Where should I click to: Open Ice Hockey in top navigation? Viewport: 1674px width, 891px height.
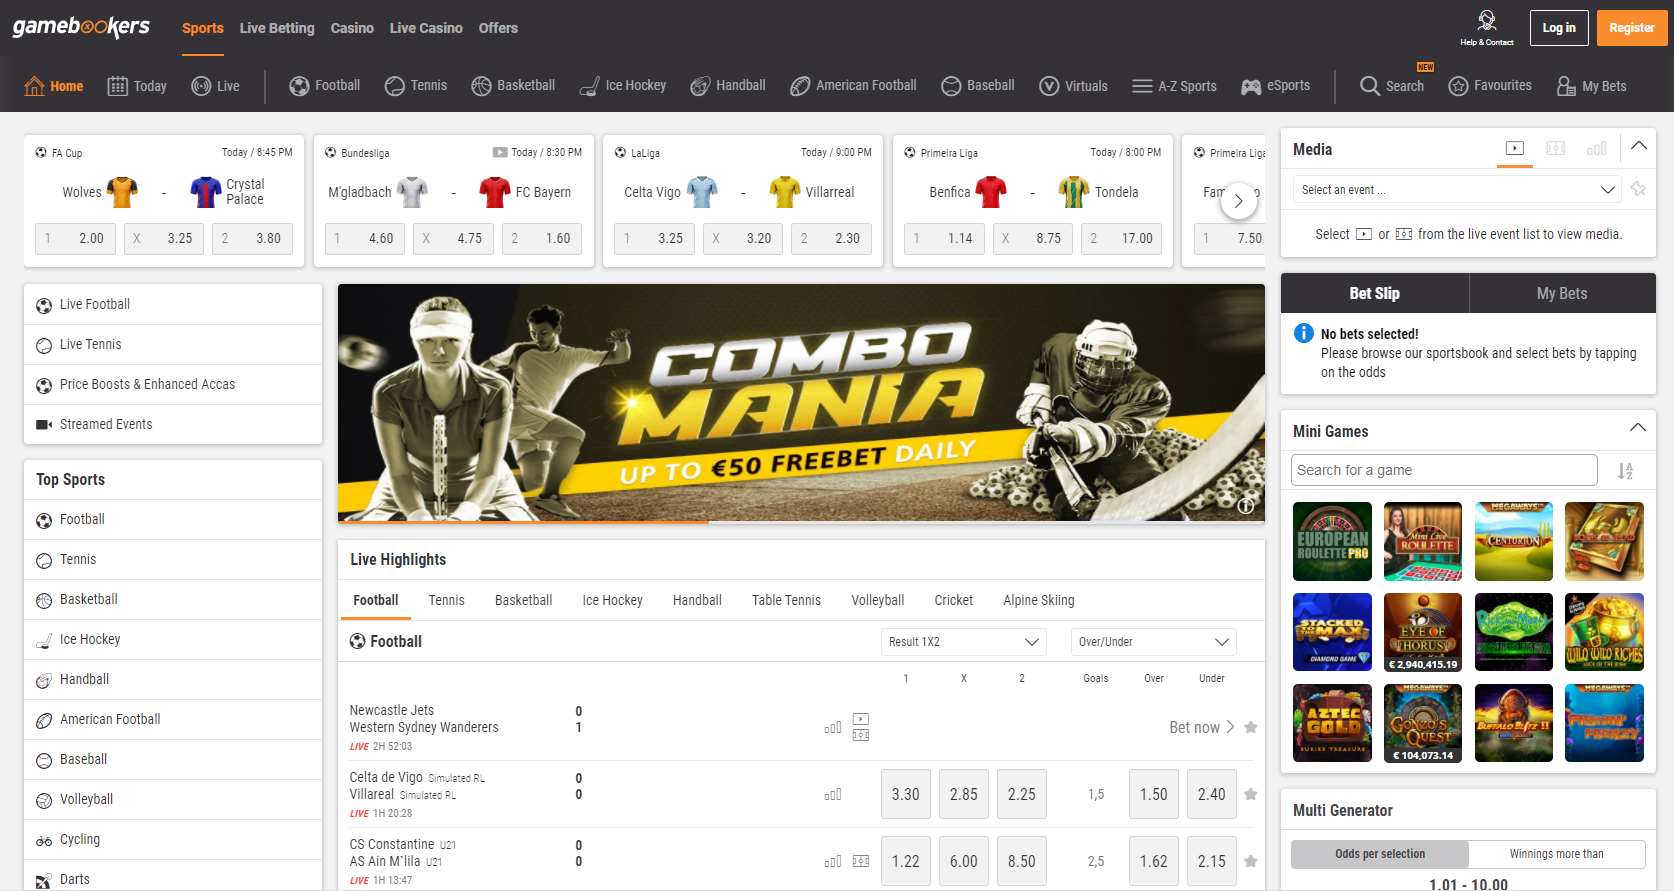pyautogui.click(x=622, y=86)
